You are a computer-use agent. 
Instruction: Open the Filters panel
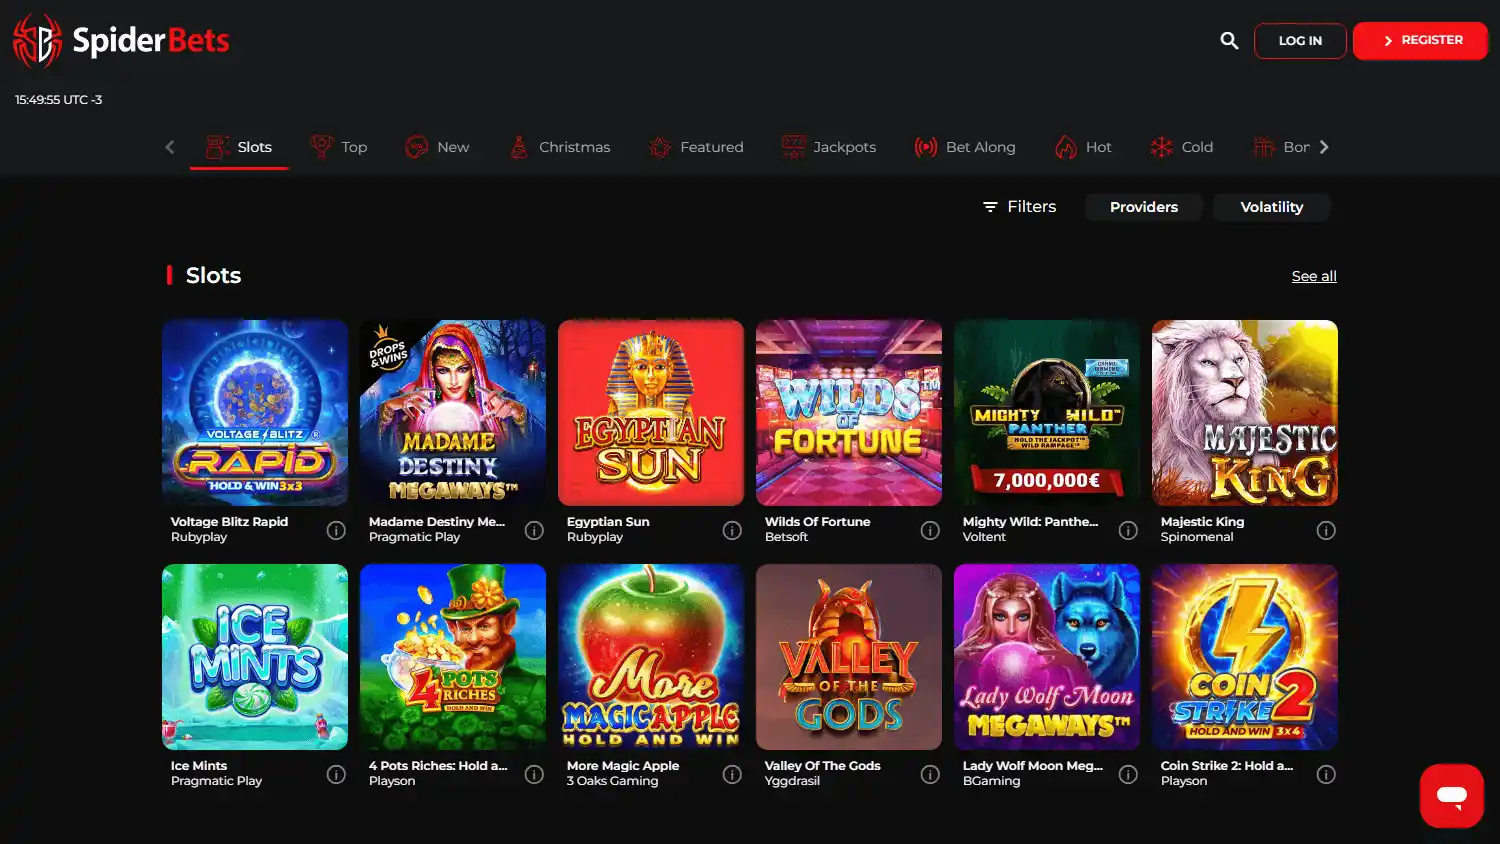[x=1019, y=206]
